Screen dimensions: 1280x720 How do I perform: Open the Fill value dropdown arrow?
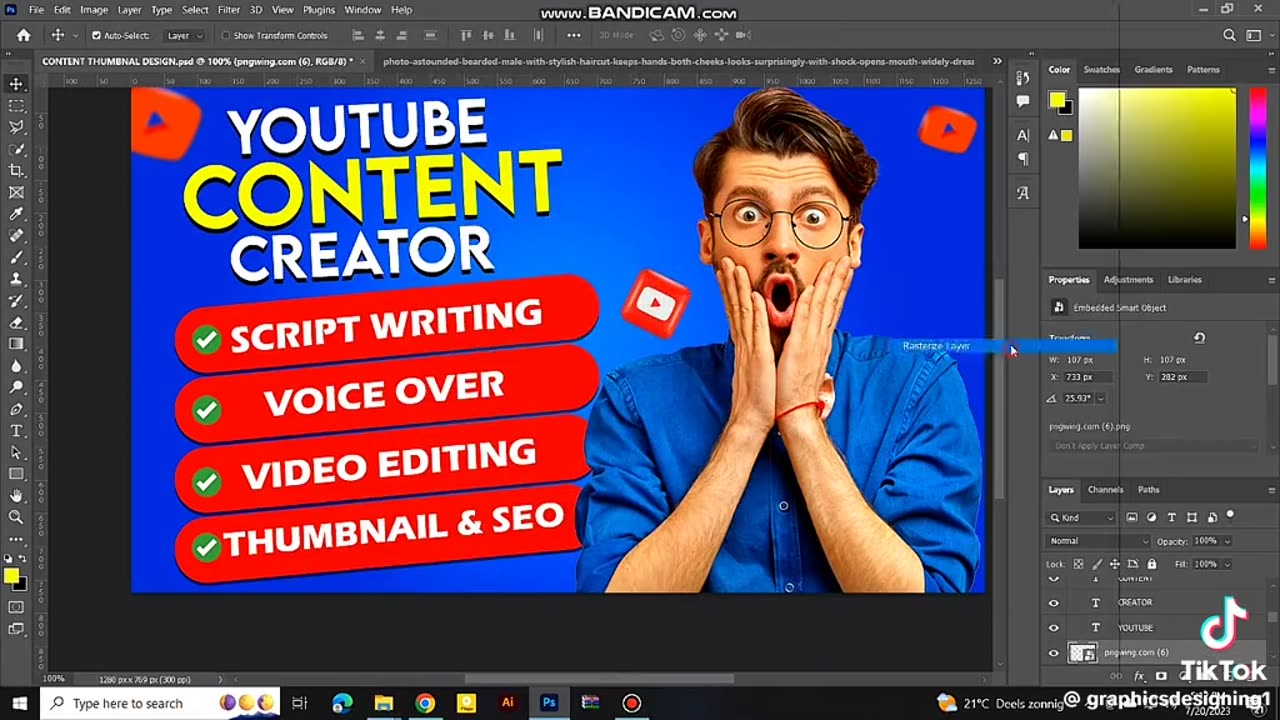[1227, 564]
